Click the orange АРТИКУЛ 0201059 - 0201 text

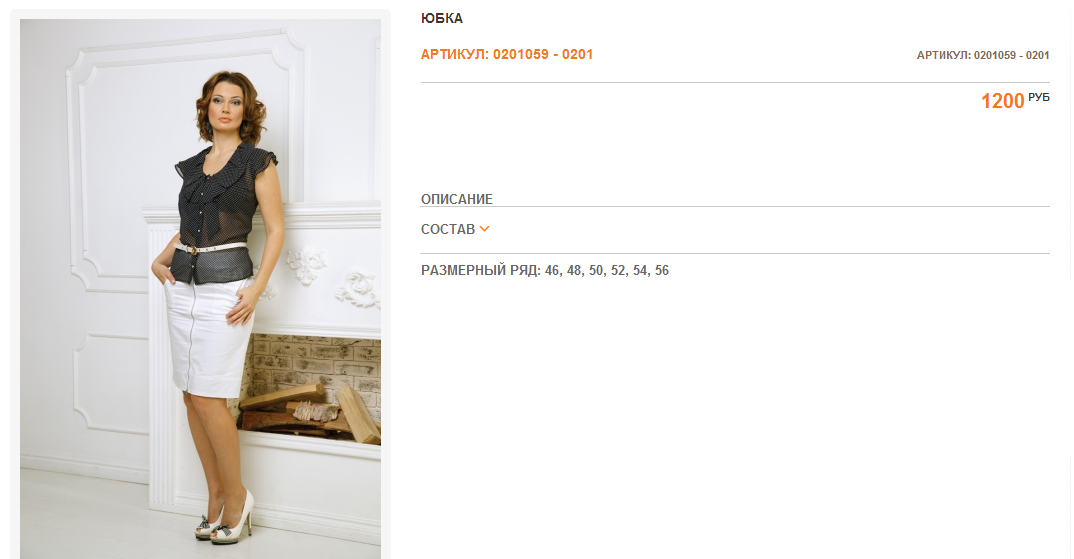pos(507,54)
